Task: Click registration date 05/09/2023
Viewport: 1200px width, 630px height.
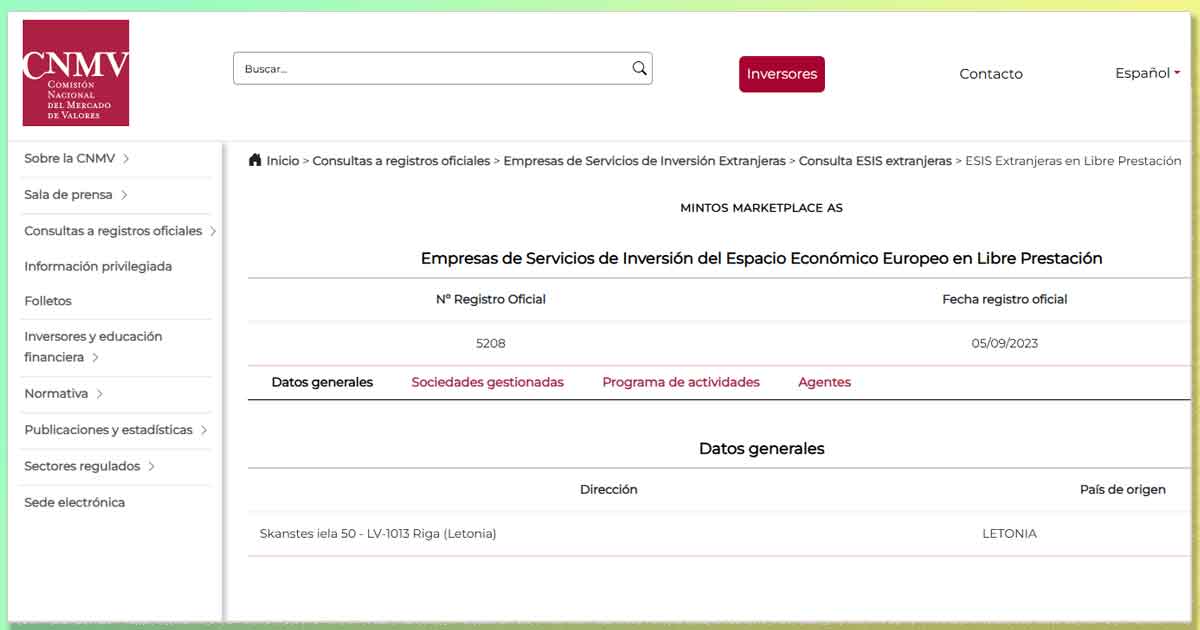Action: [1005, 343]
